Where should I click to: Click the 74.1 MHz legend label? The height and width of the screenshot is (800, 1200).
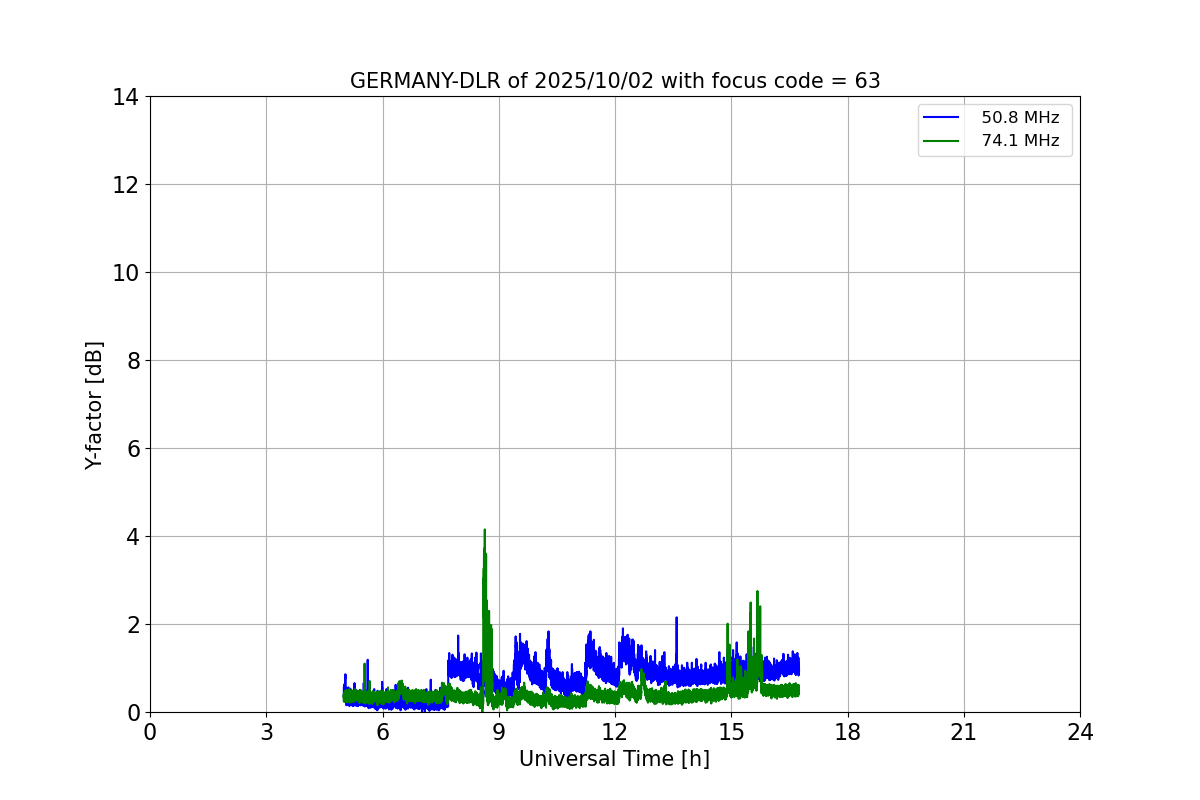[1020, 141]
